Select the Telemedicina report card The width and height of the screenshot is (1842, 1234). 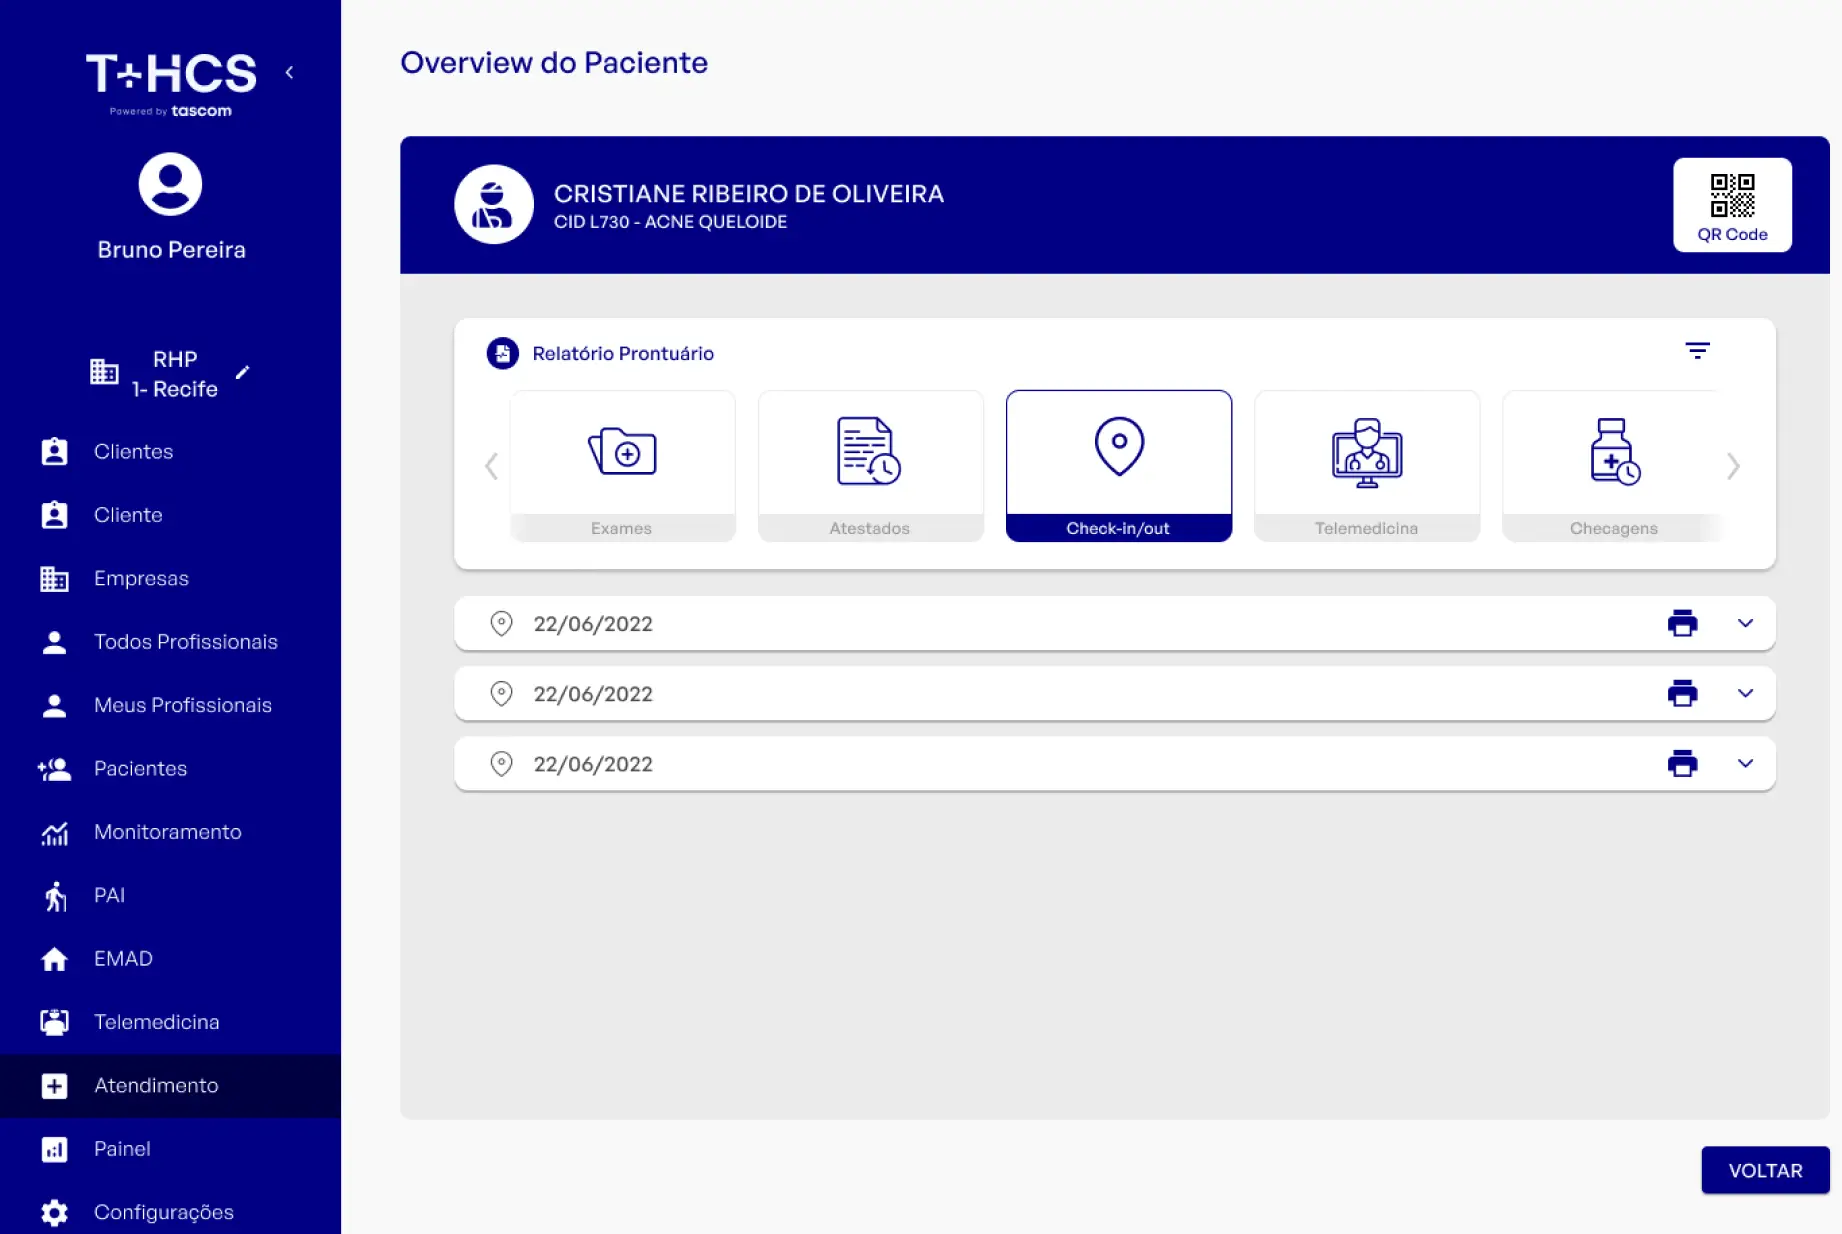tap(1366, 466)
